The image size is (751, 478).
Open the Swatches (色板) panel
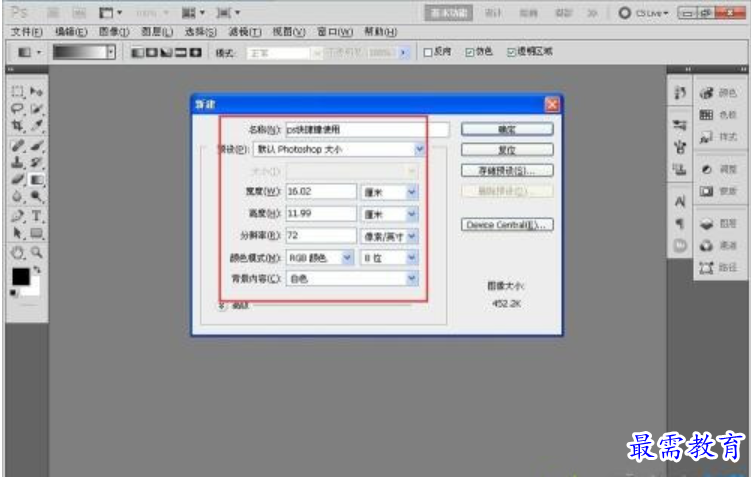(x=718, y=115)
